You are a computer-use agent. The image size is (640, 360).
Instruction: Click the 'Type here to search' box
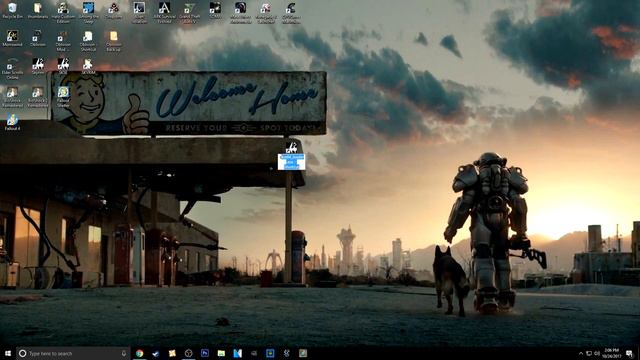tap(73, 353)
